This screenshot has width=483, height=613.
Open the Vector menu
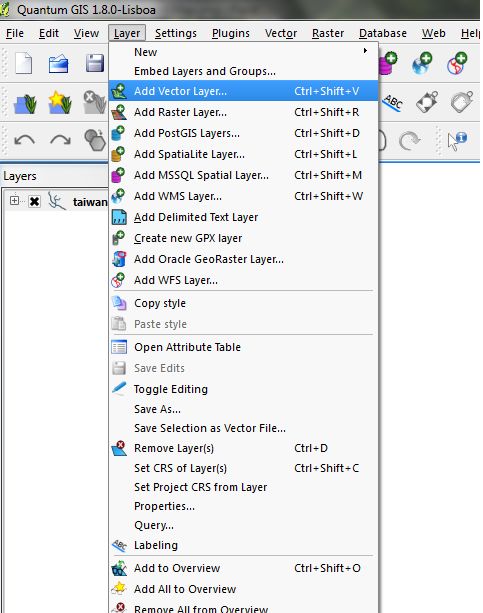(281, 33)
